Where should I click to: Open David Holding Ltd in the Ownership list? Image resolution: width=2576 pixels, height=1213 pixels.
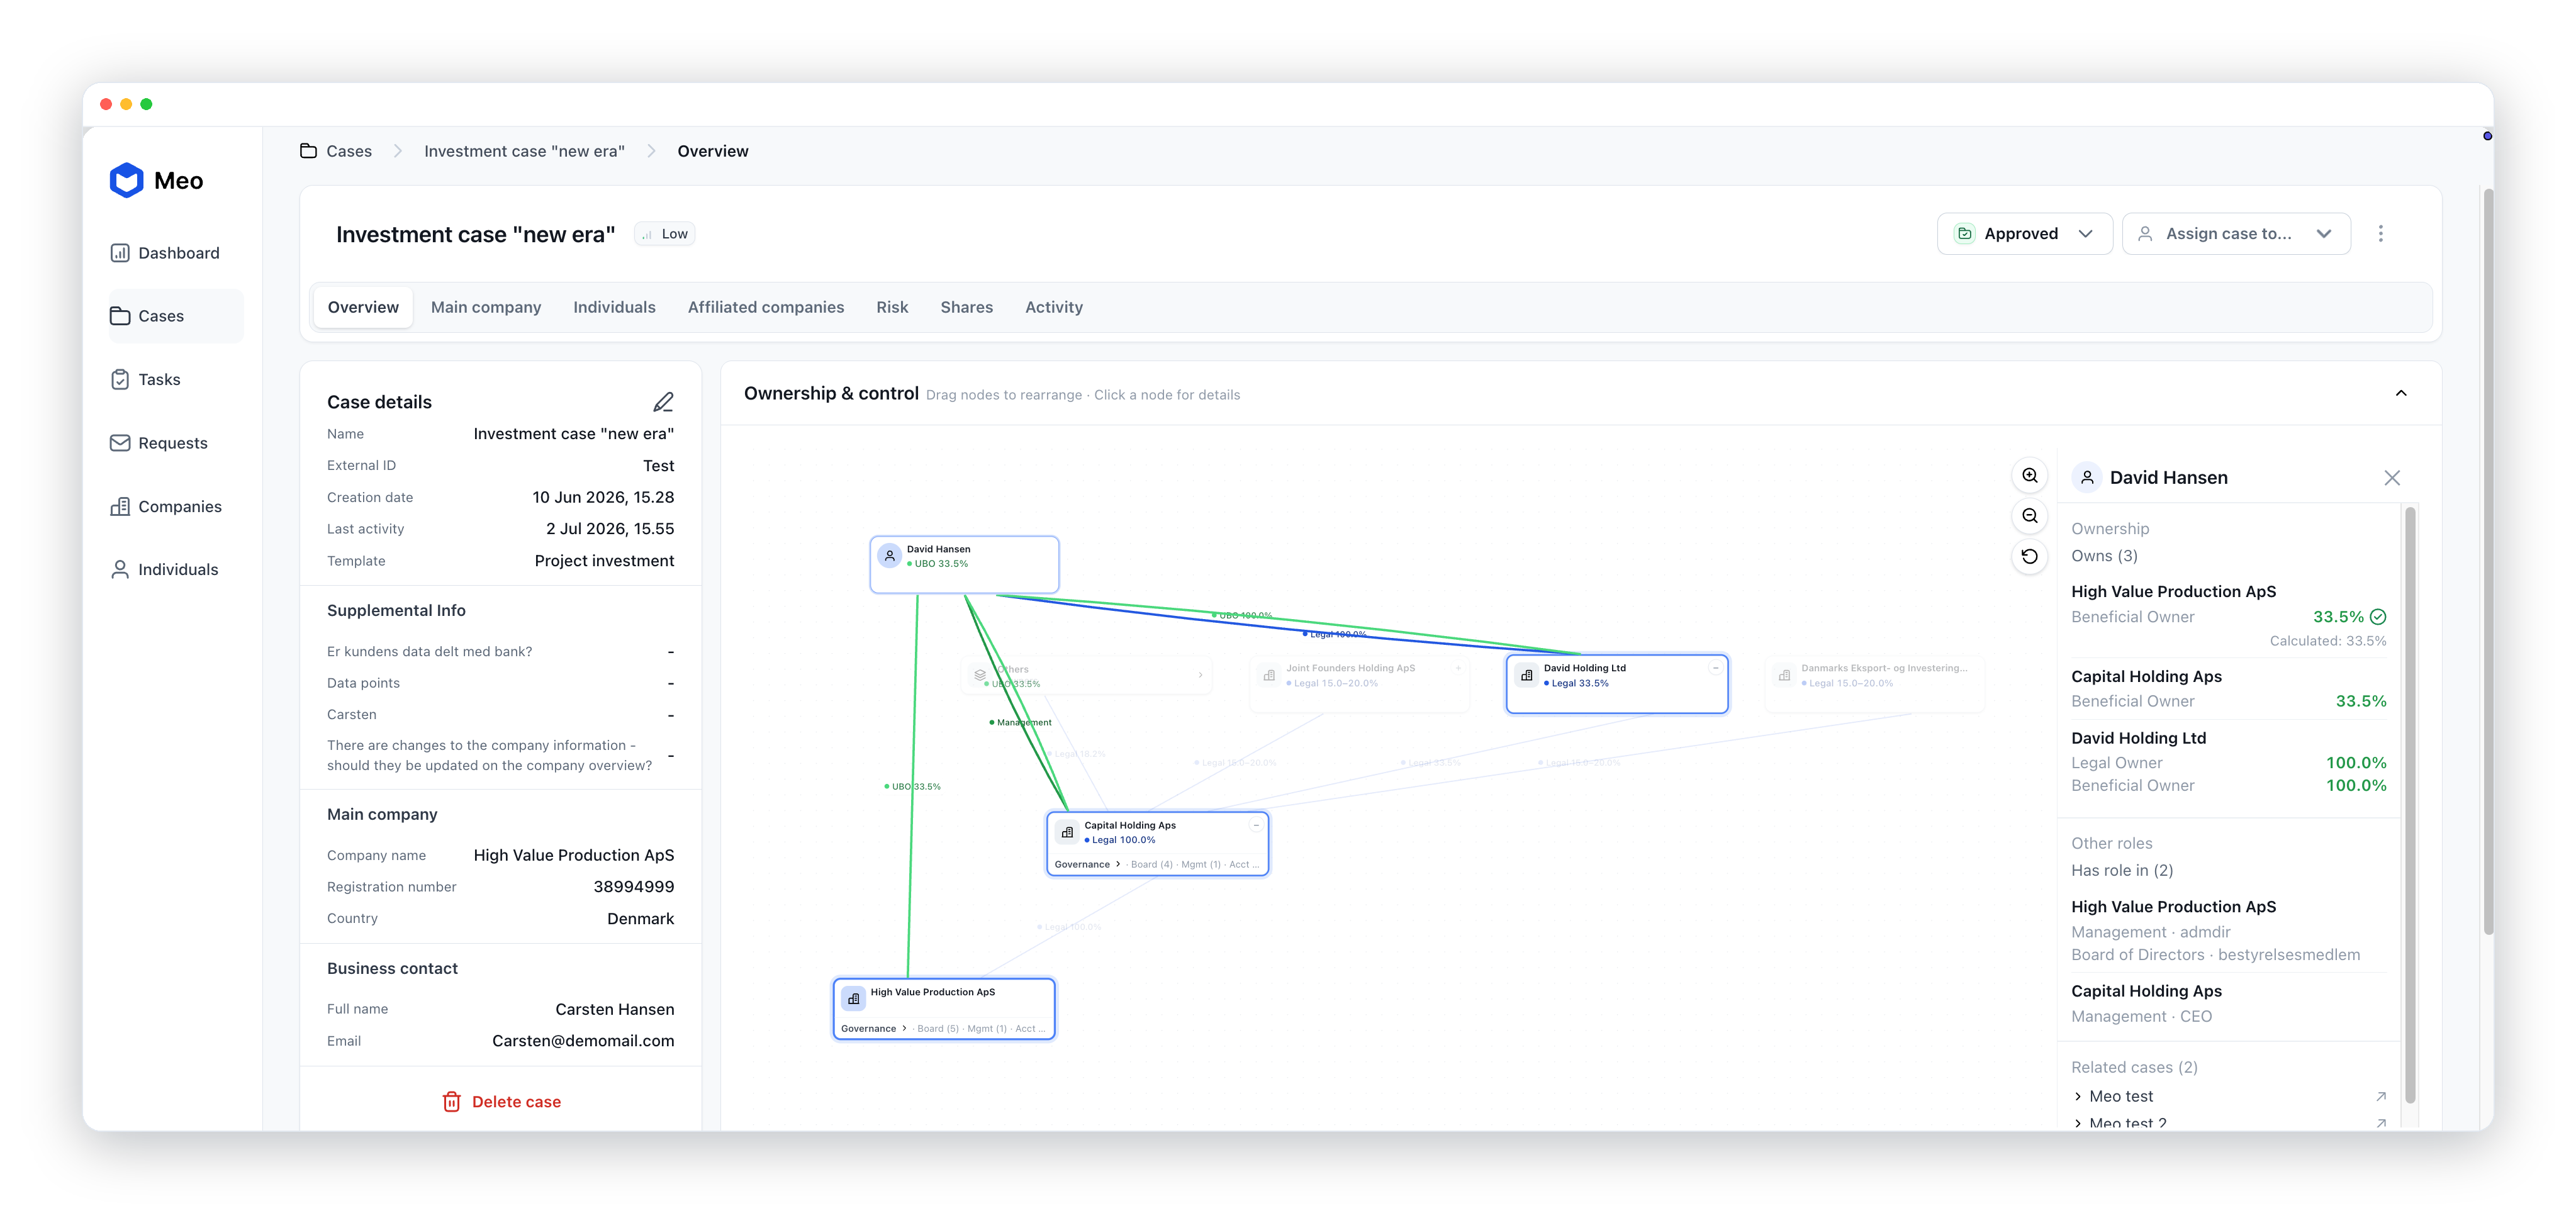[2138, 738]
